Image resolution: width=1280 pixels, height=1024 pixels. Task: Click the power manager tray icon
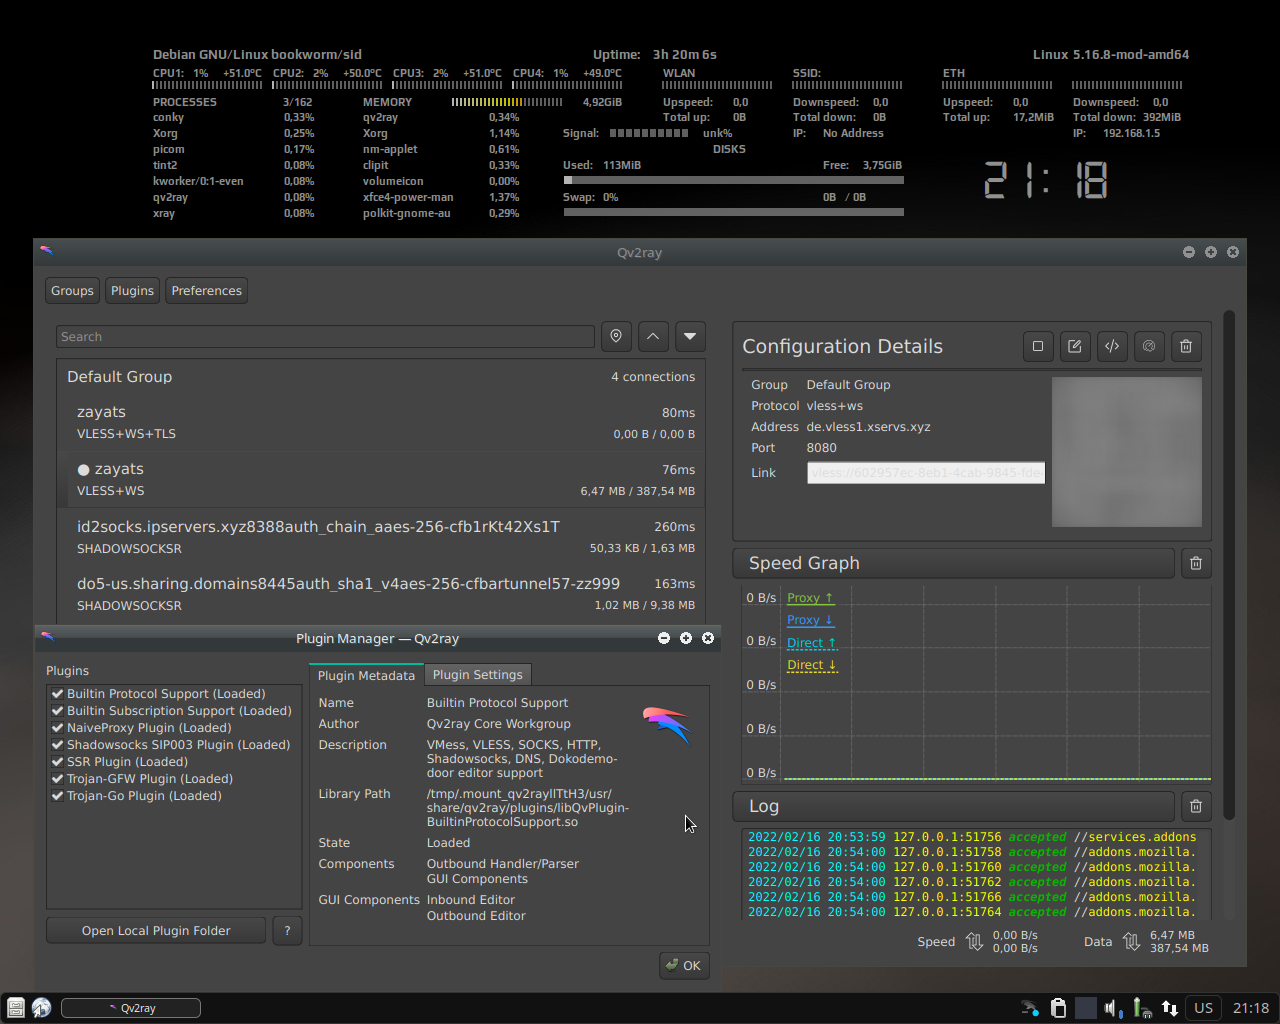tap(1141, 1008)
